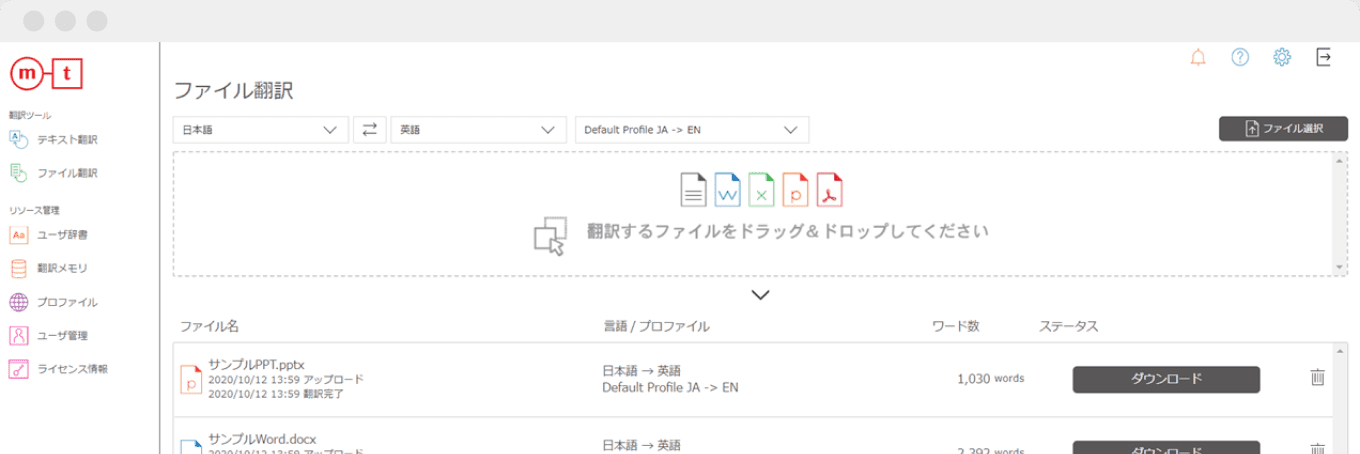This screenshot has width=1360, height=454.
Task: Delete サンプルPPT.pptx with trash icon
Action: tap(1317, 378)
